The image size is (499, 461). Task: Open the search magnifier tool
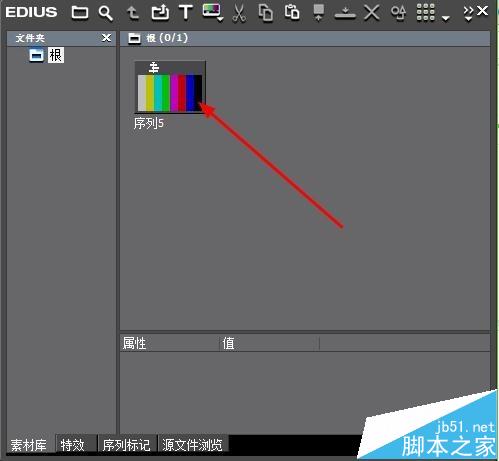[x=106, y=13]
